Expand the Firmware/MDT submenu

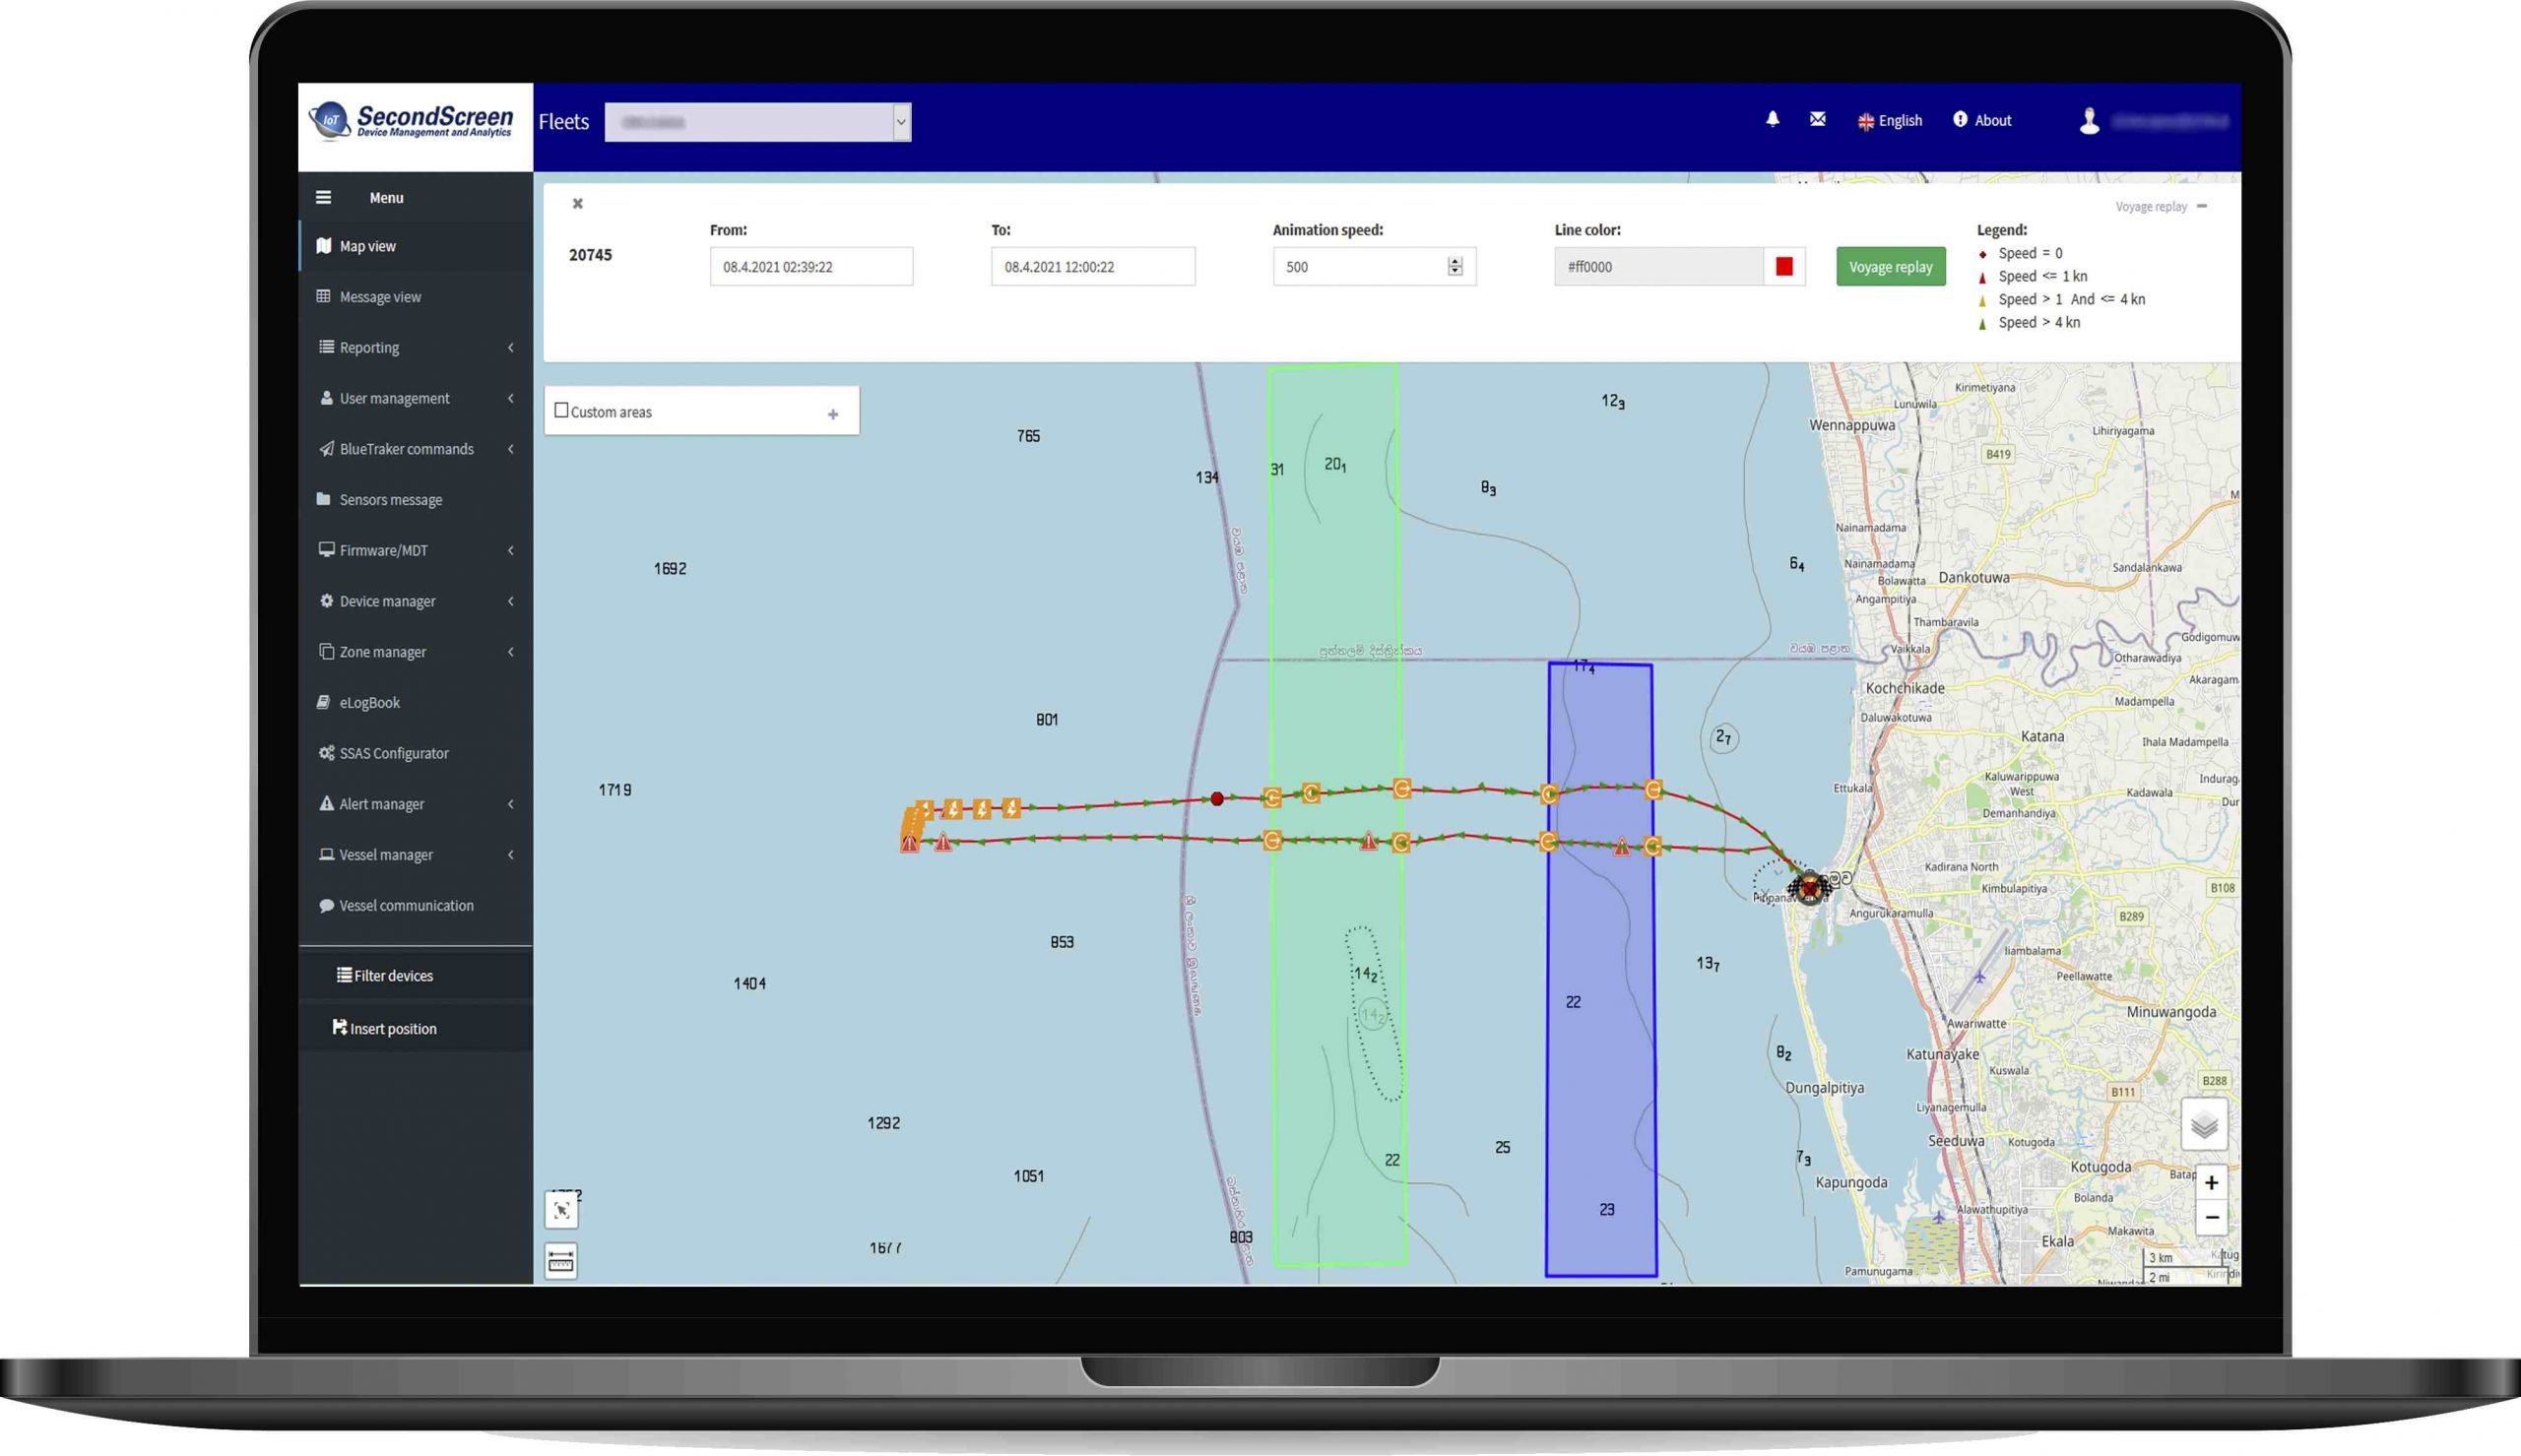pos(415,550)
